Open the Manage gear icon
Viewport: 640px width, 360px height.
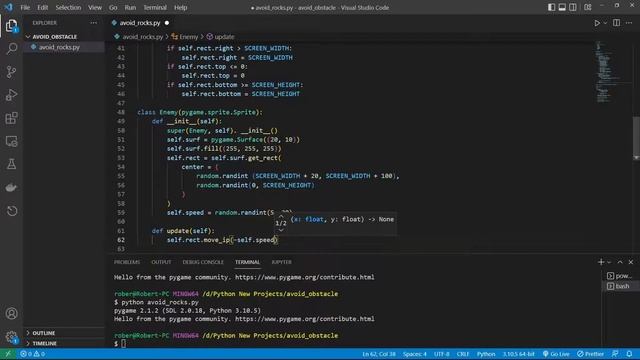tap(11, 337)
